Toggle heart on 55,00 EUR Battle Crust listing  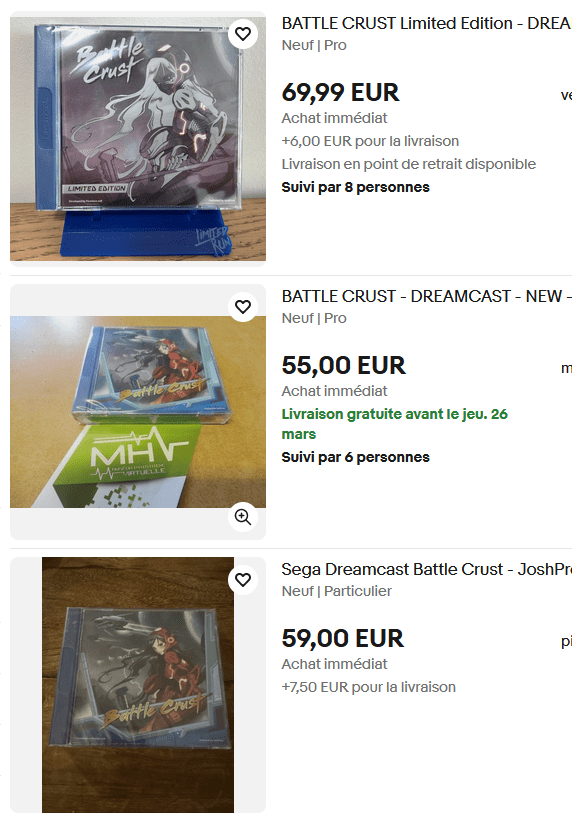[x=243, y=307]
